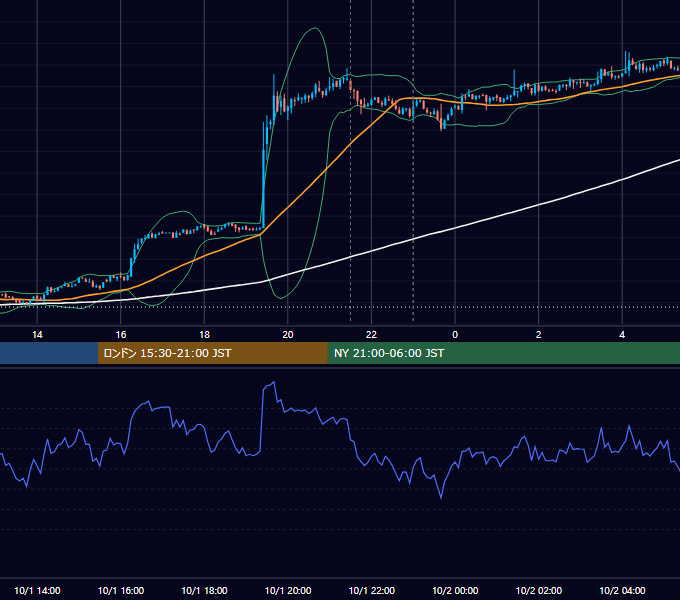The image size is (680, 600).
Task: Click the 10/2 04:00 date label
Action: [x=622, y=590]
